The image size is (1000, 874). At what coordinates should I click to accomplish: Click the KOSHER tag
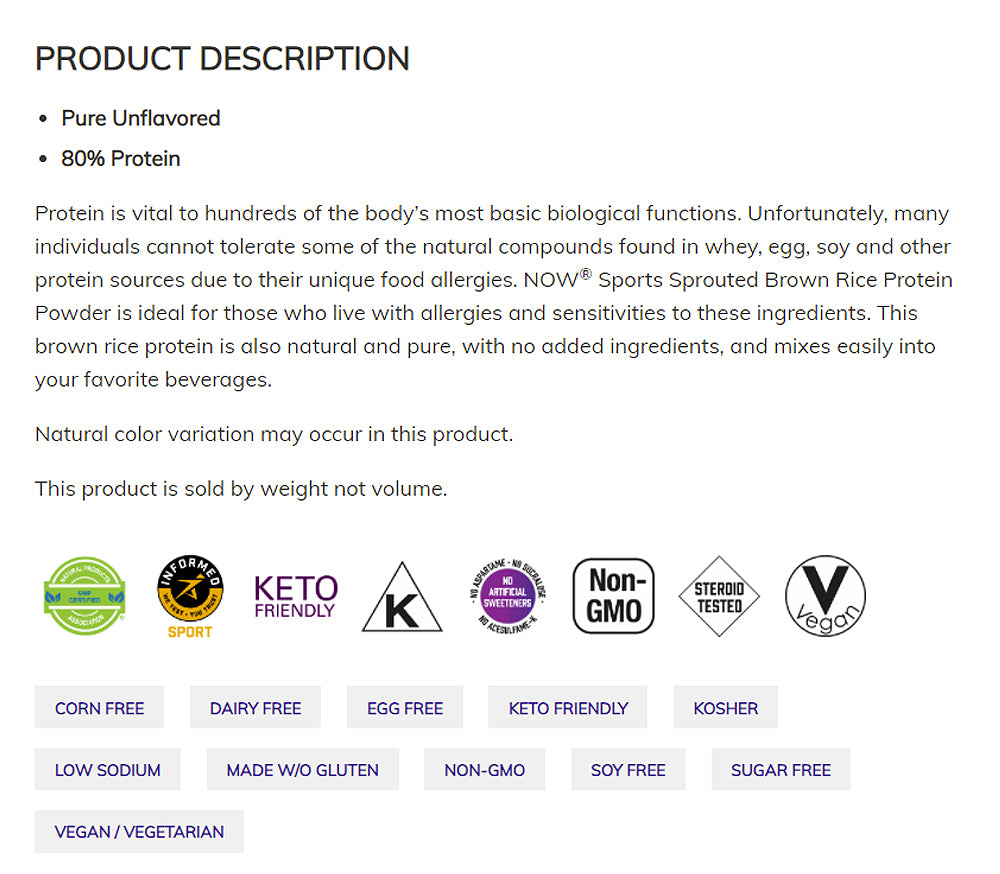[725, 707]
